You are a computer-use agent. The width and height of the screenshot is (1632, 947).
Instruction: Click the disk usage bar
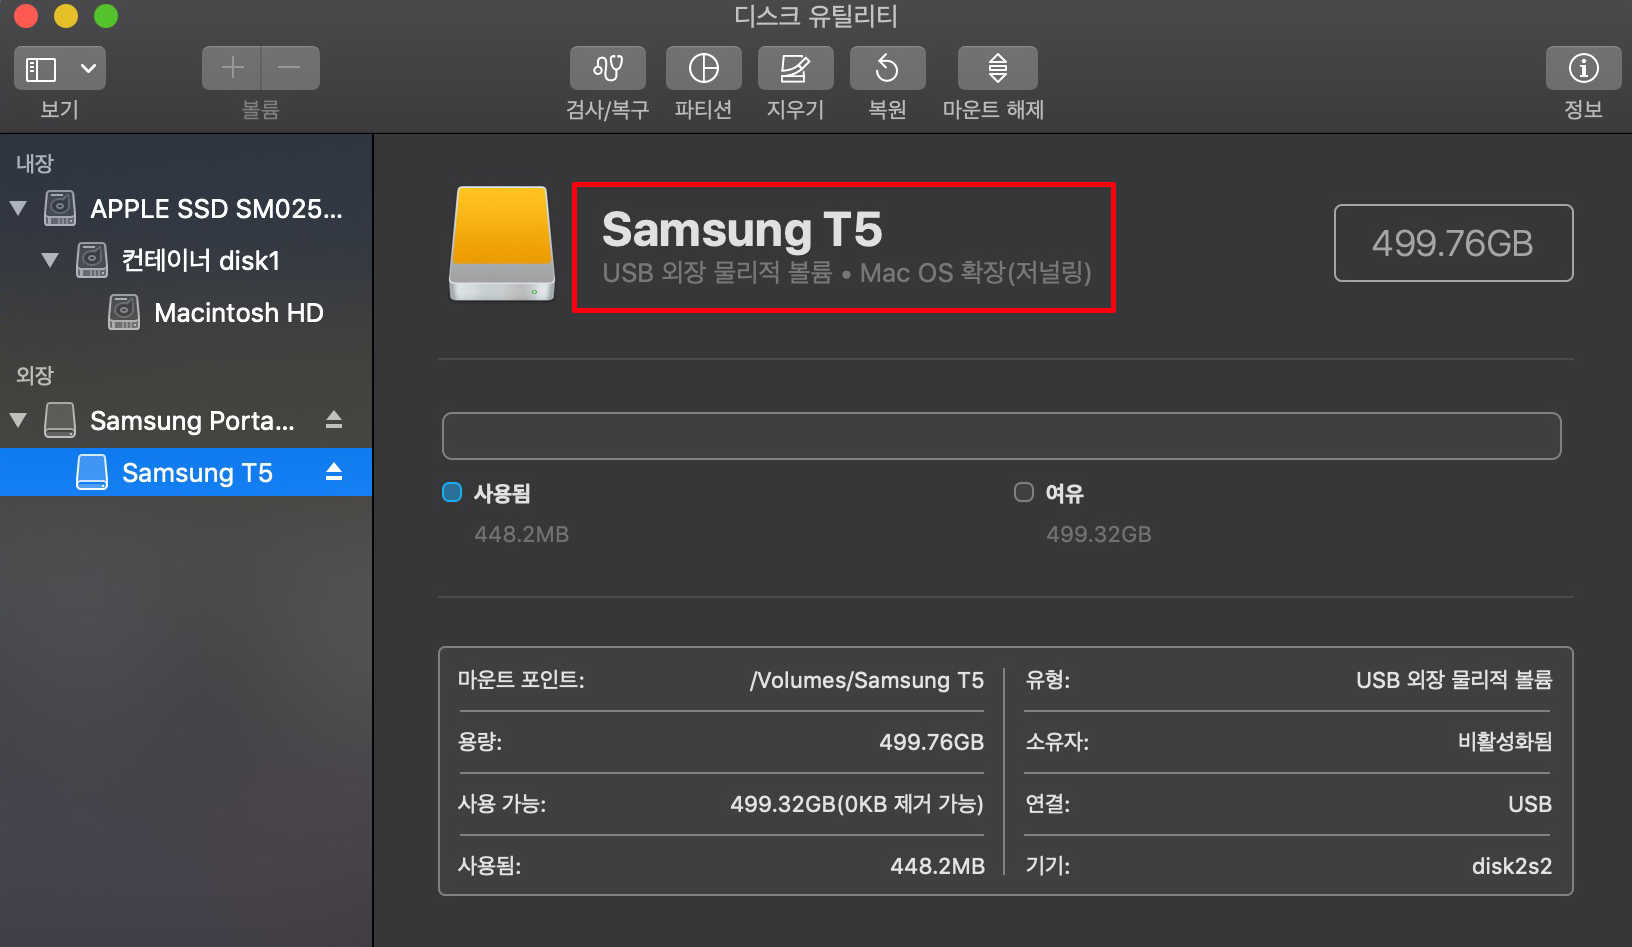(1001, 436)
